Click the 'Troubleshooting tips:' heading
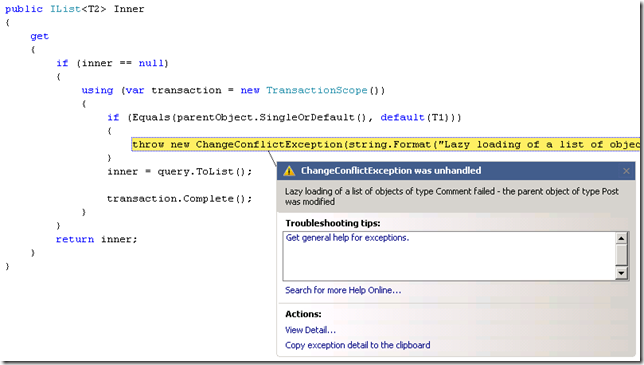Viewport: 644px width, 365px height. point(333,223)
